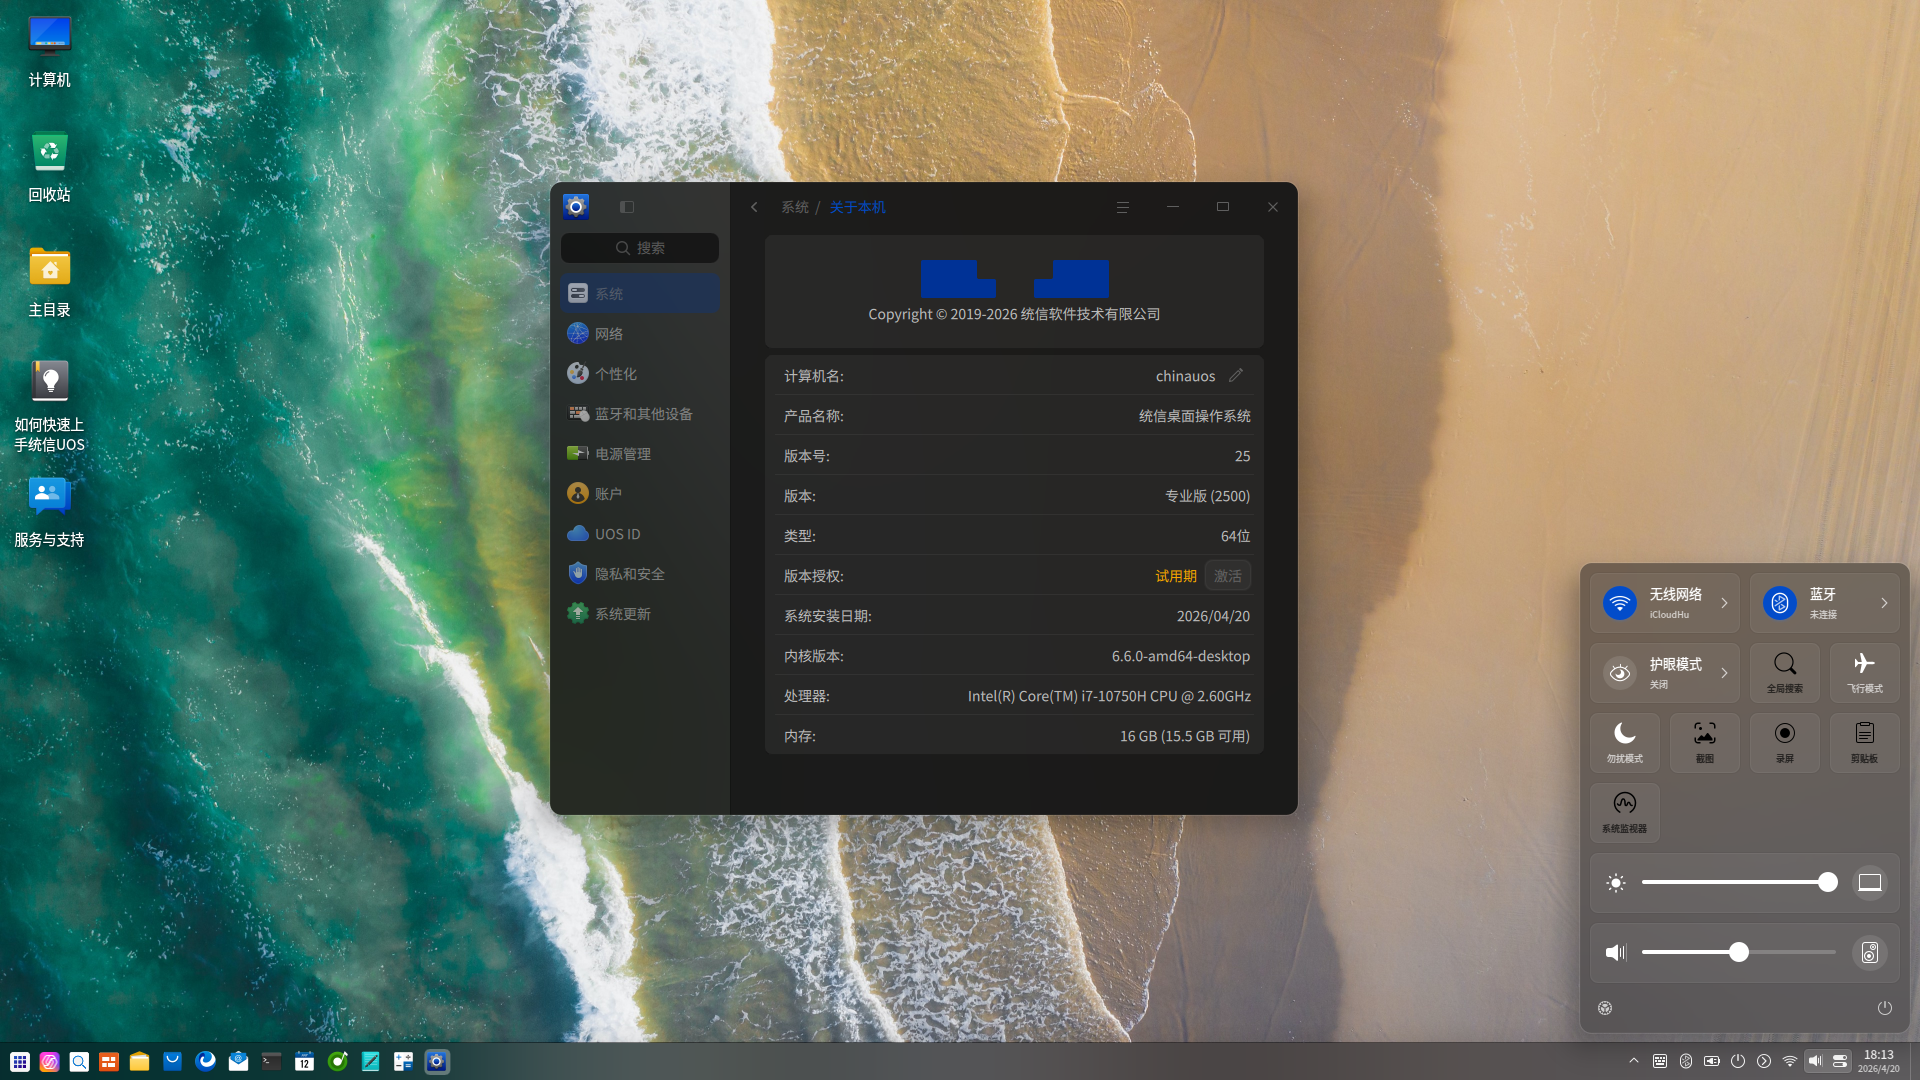This screenshot has height=1080, width=1920.
Task: Open 电源管理 settings
Action: 640,454
